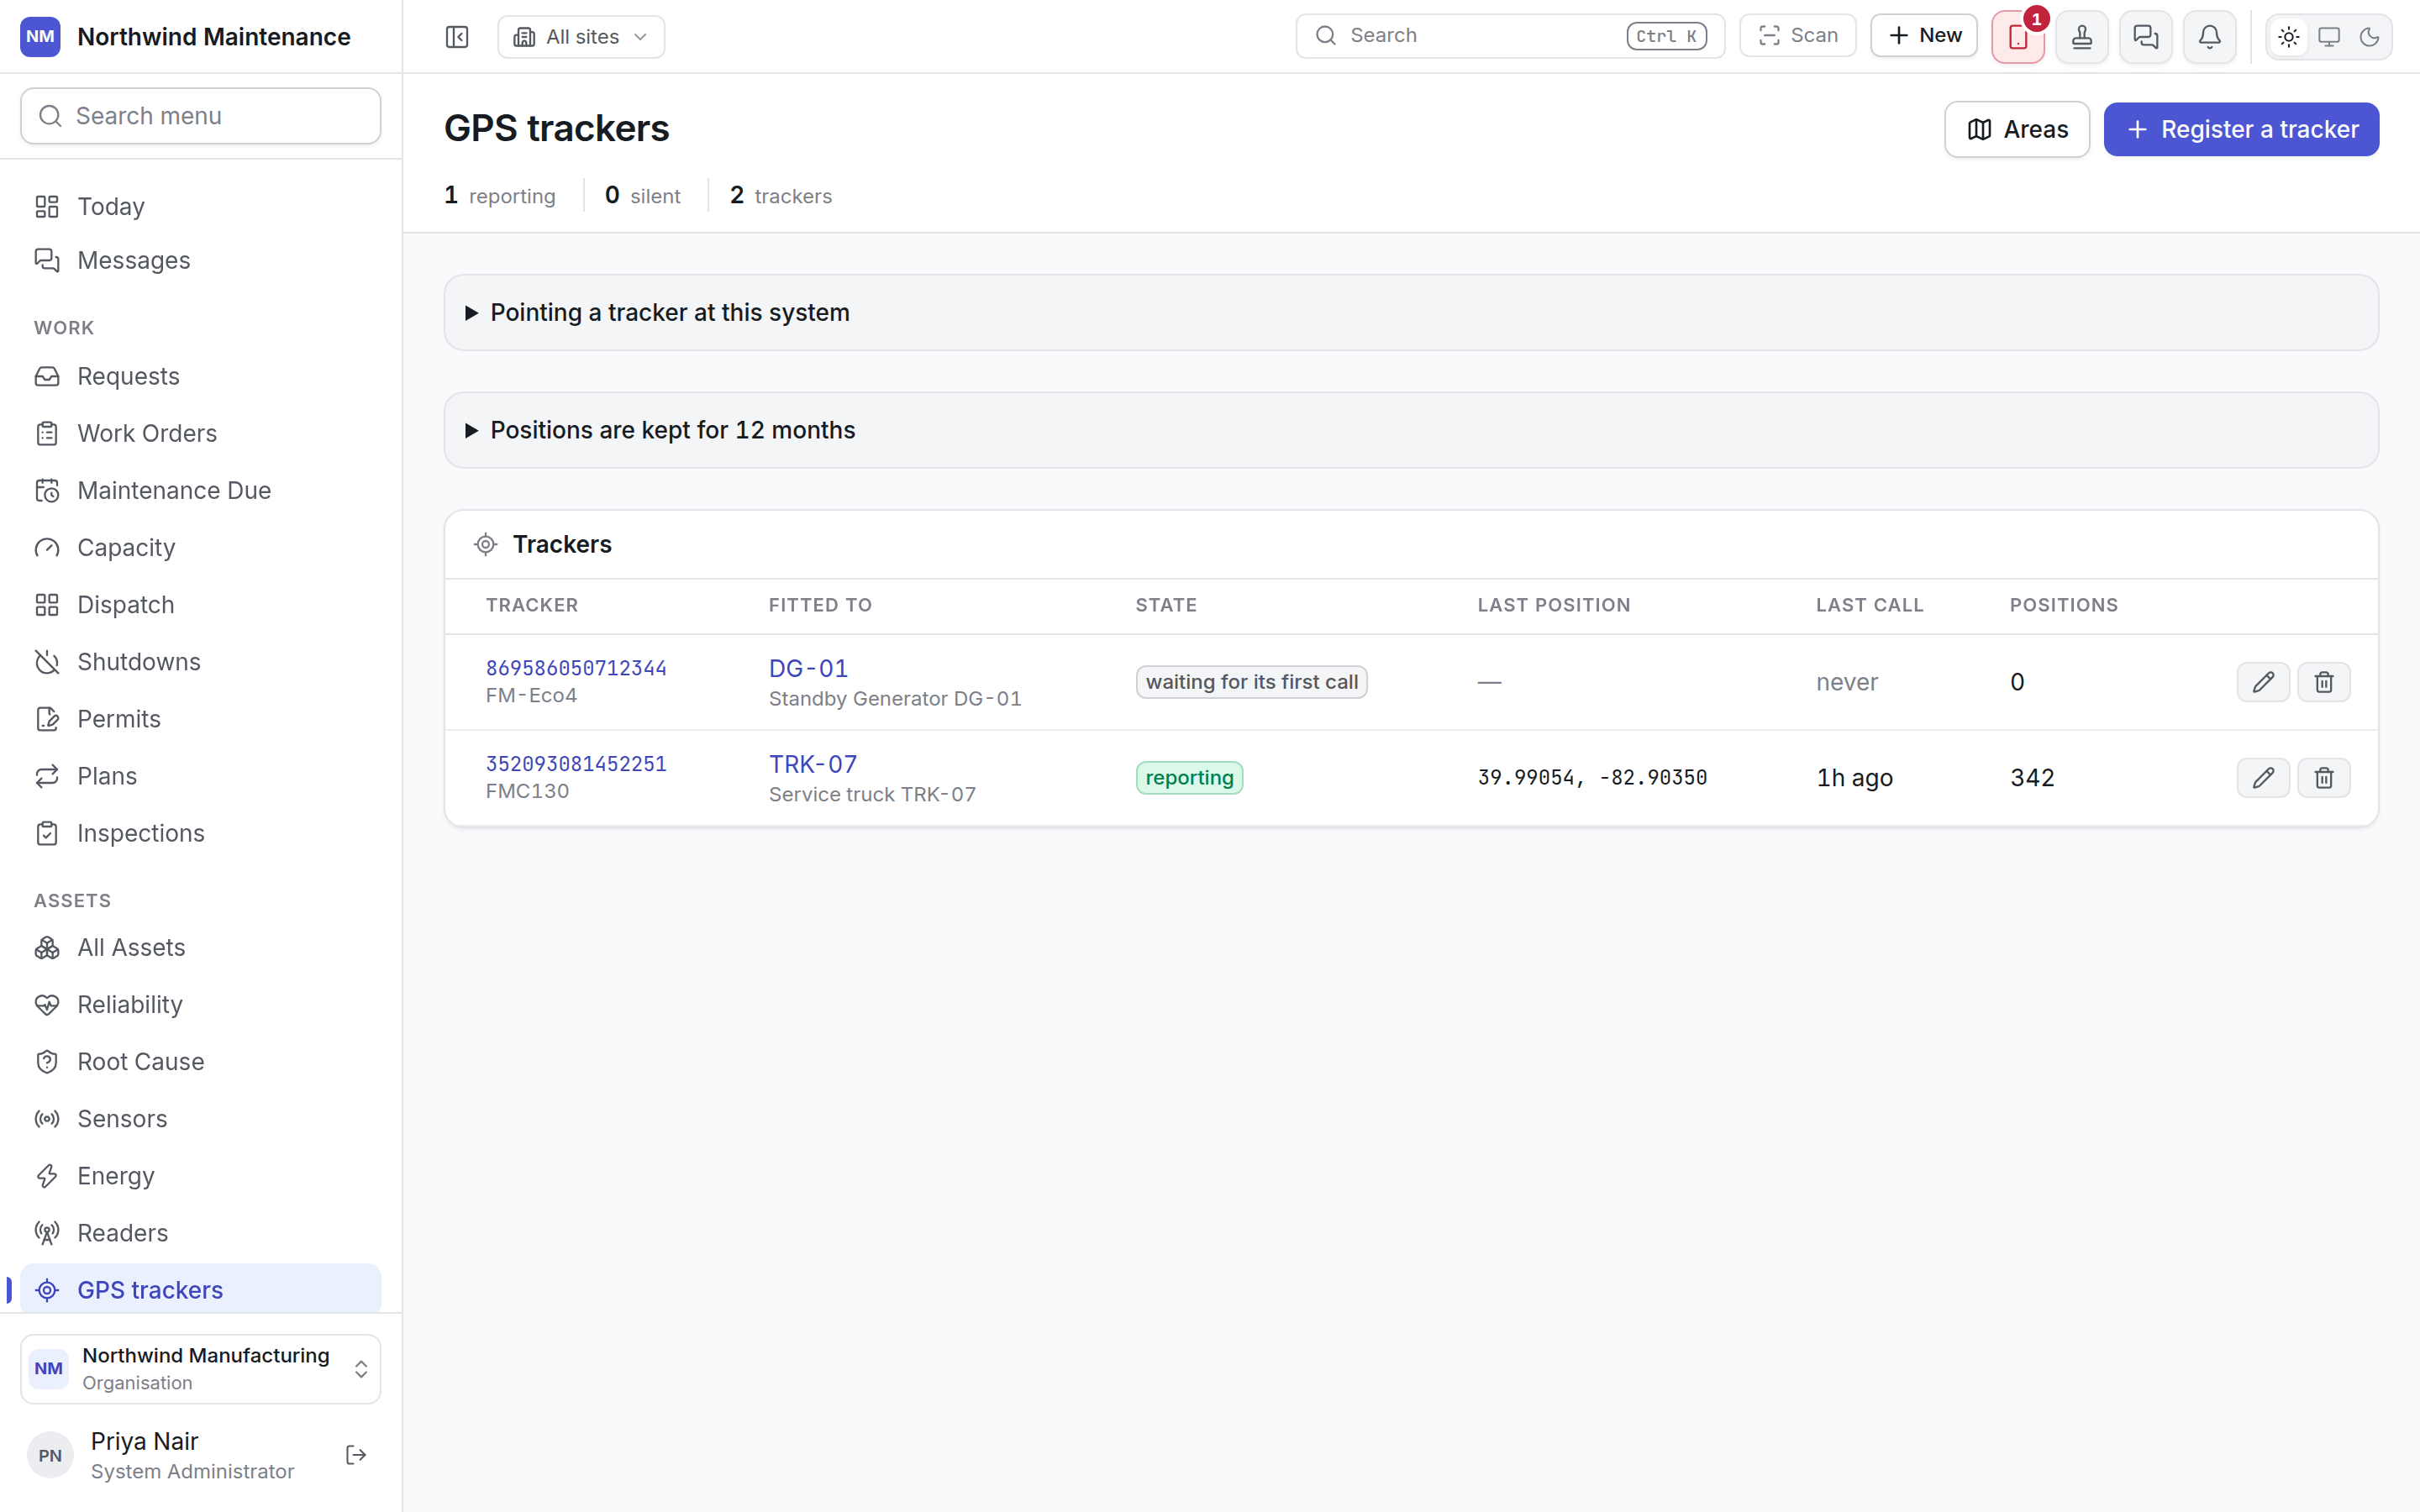Log out using the icon beside Priya Nair
This screenshot has width=2420, height=1512.
pyautogui.click(x=356, y=1455)
